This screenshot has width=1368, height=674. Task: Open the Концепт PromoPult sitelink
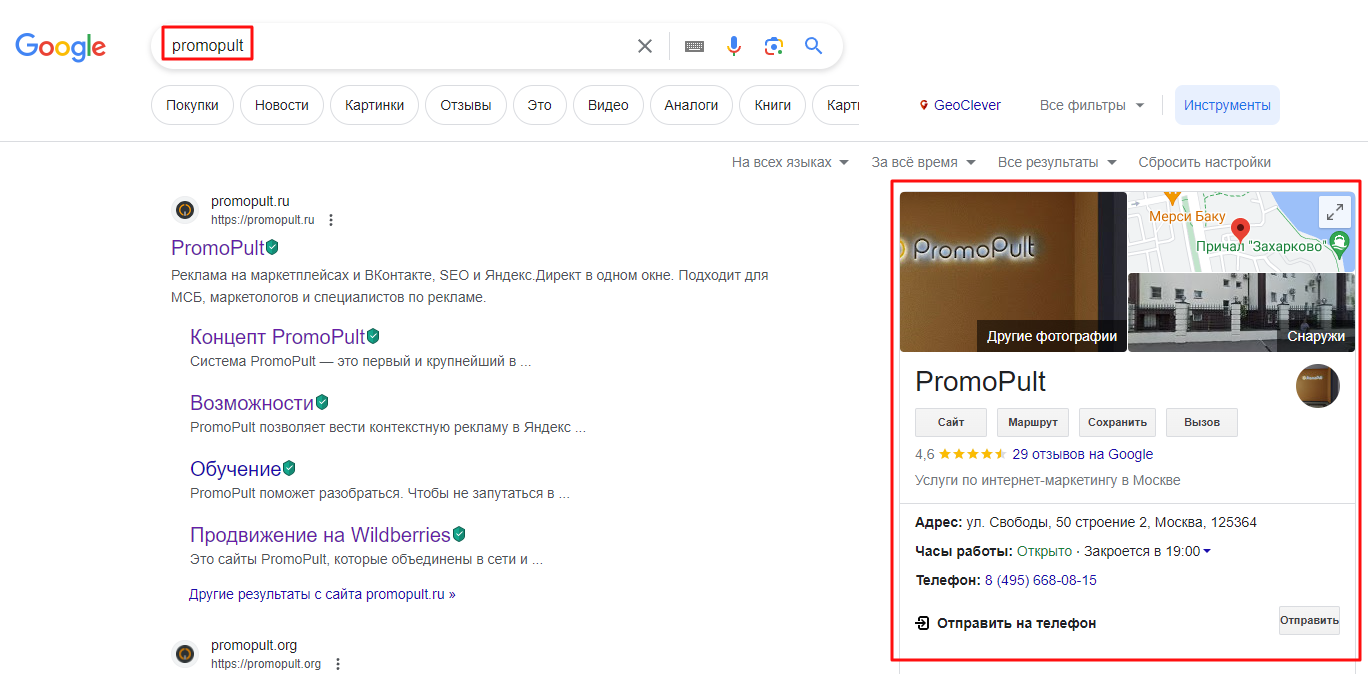pos(277,337)
